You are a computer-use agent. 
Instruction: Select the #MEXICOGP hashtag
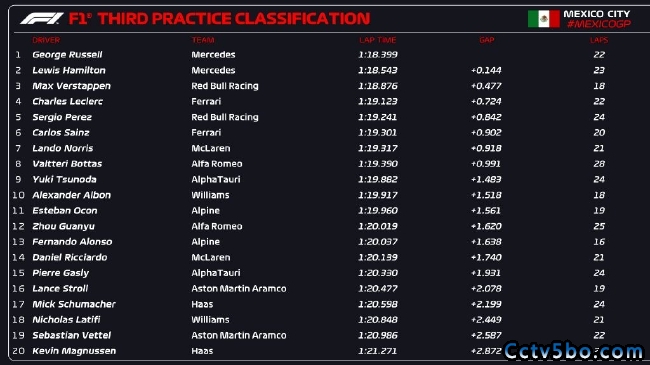[599, 24]
